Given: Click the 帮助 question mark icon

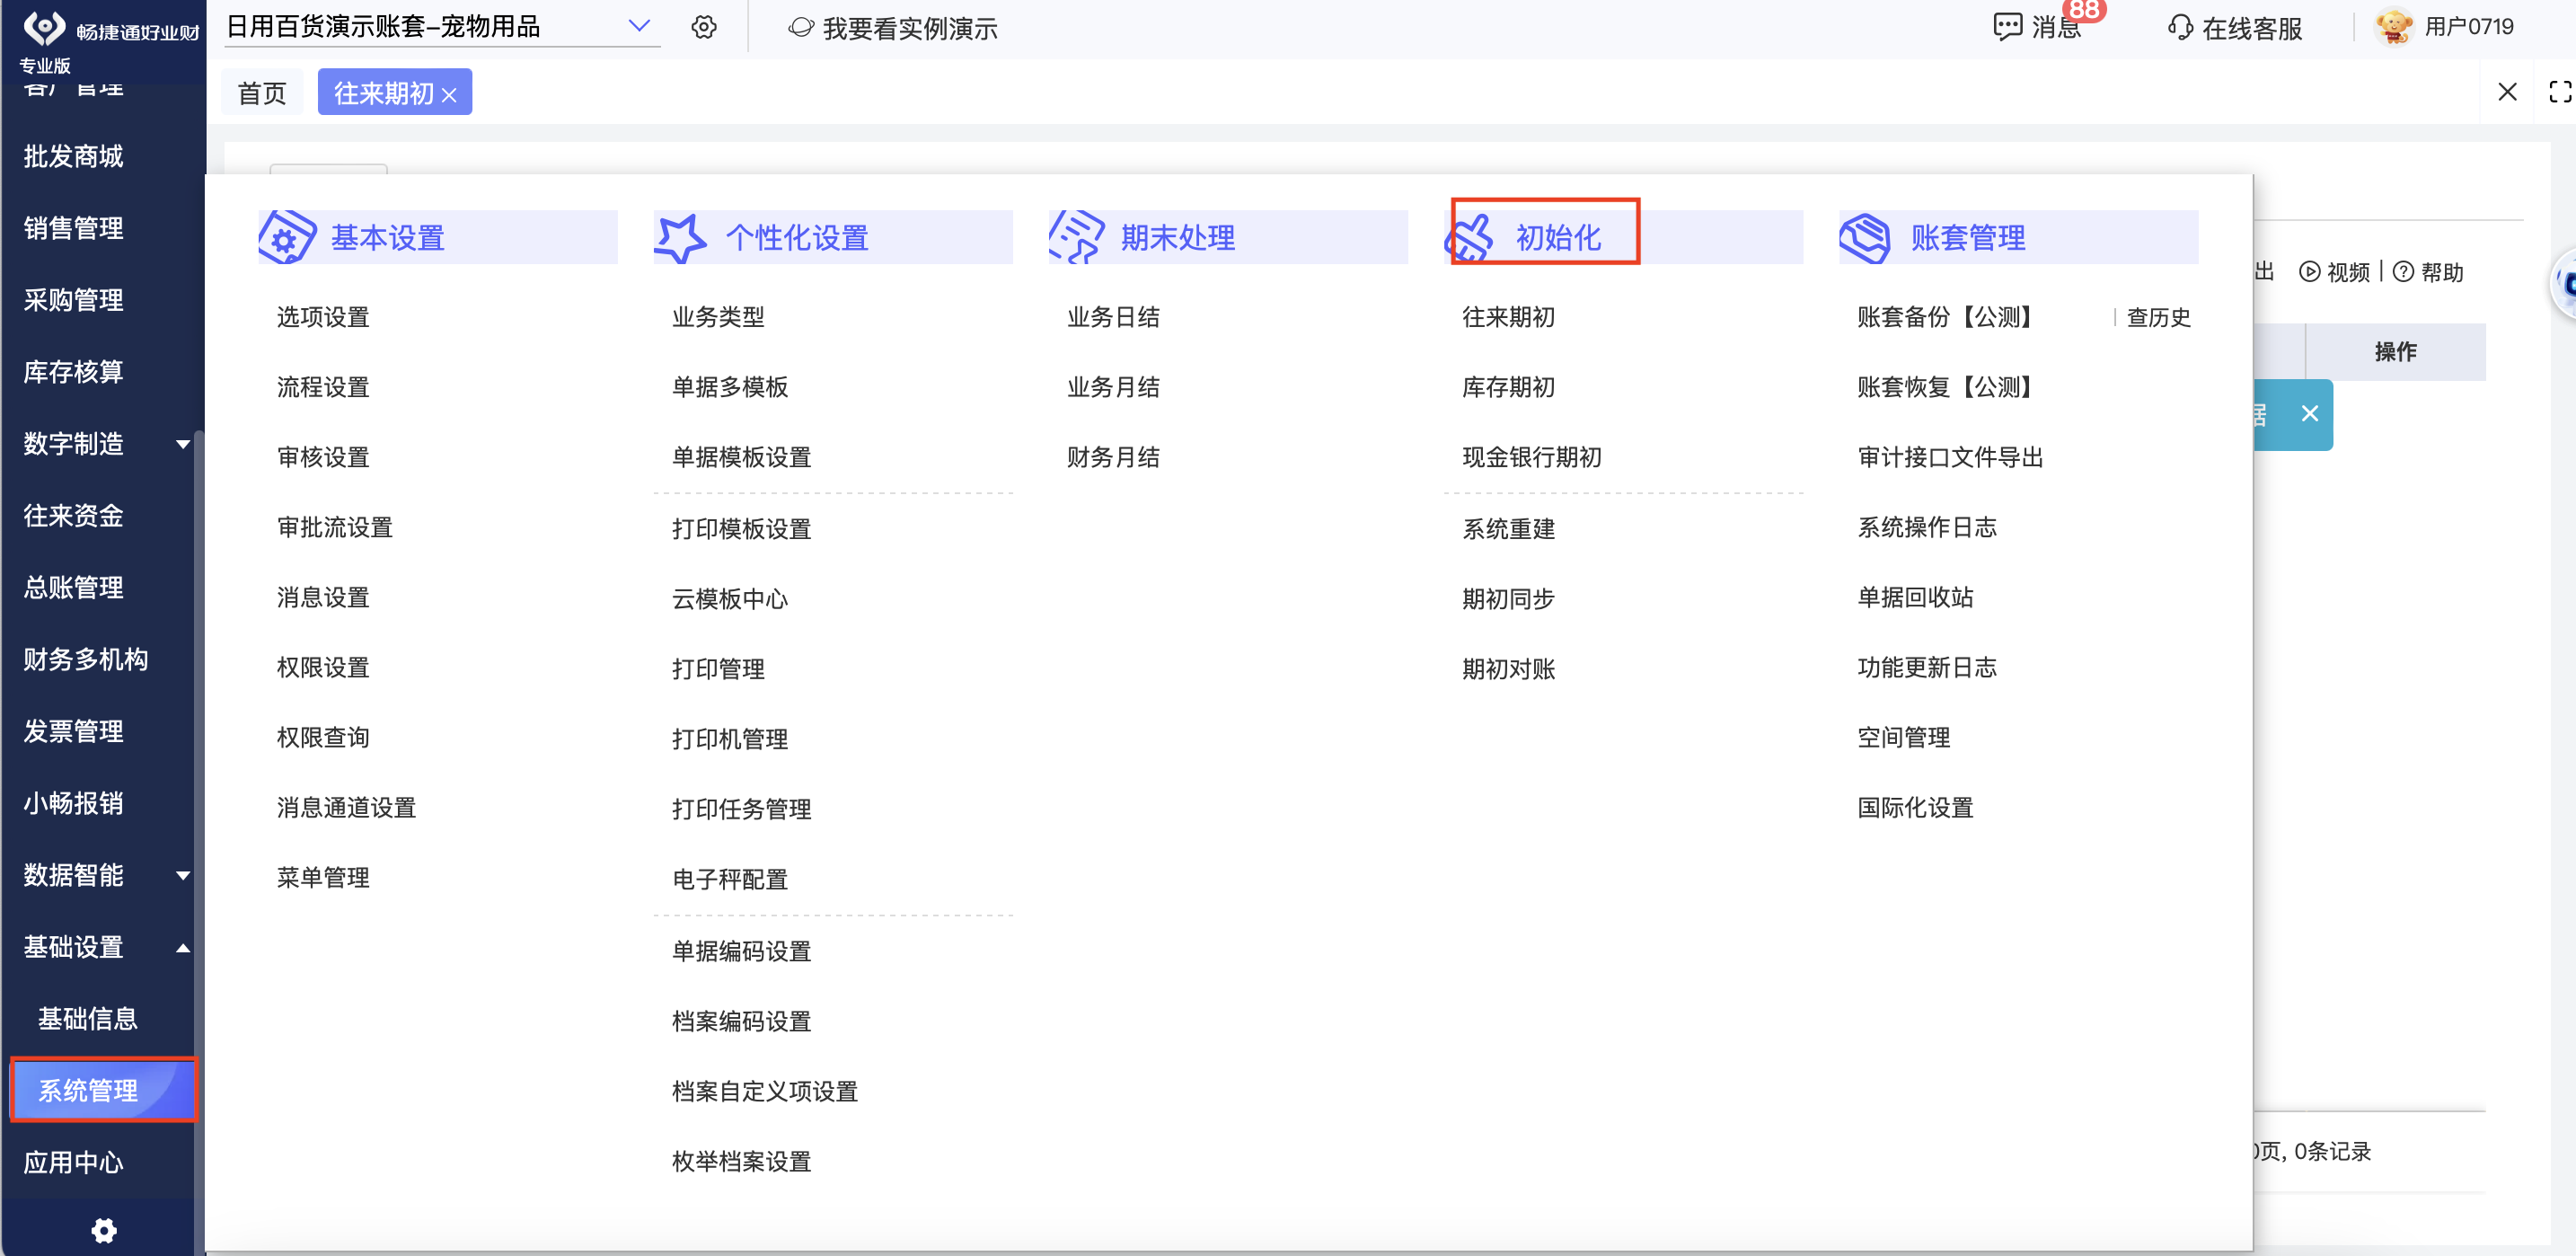Looking at the screenshot, I should point(2403,272).
